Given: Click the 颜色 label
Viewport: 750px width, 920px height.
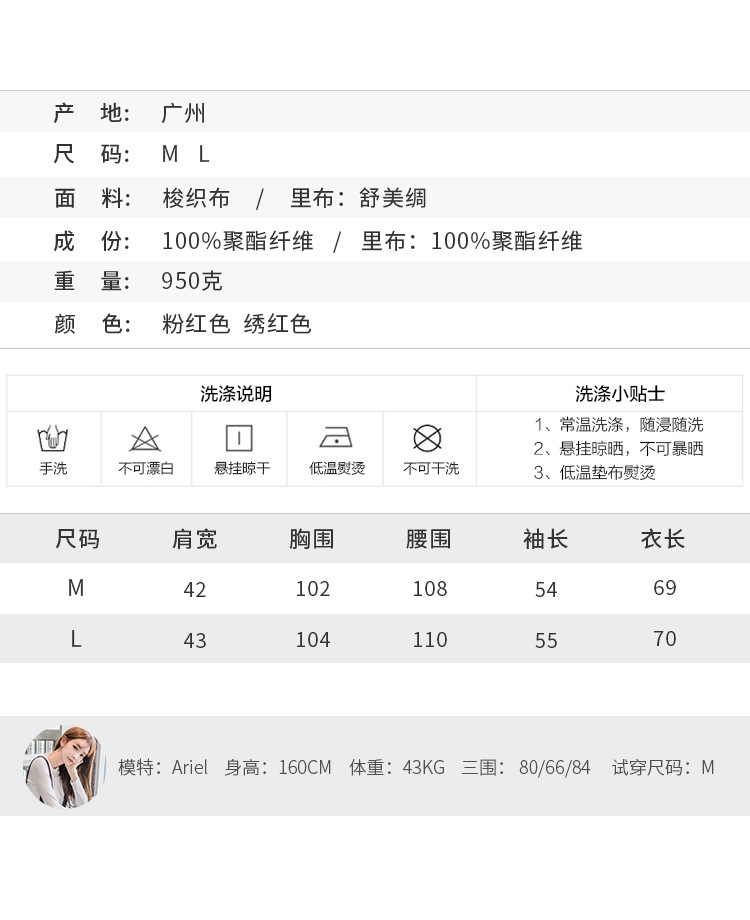Looking at the screenshot, I should tap(92, 324).
